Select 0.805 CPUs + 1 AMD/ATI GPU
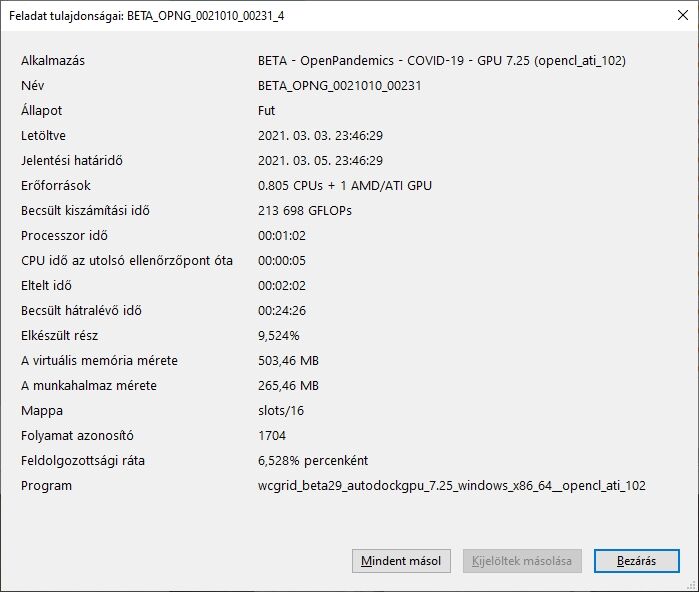699x592 pixels. 345,185
